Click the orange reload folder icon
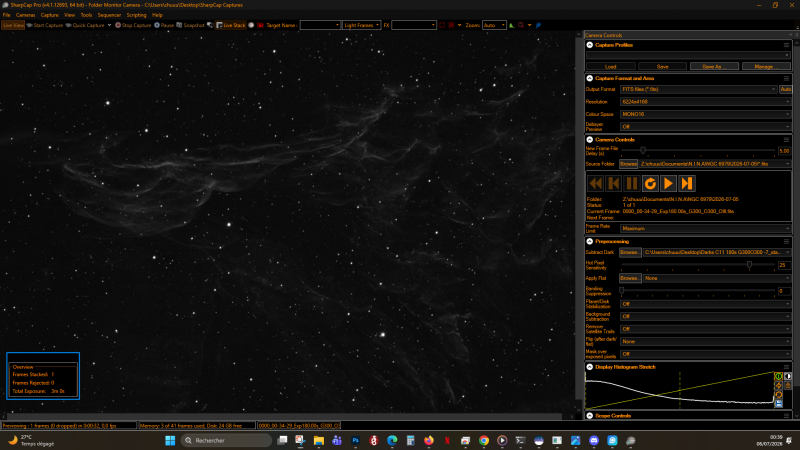Screen dimensions: 800x450 pyautogui.click(x=650, y=183)
